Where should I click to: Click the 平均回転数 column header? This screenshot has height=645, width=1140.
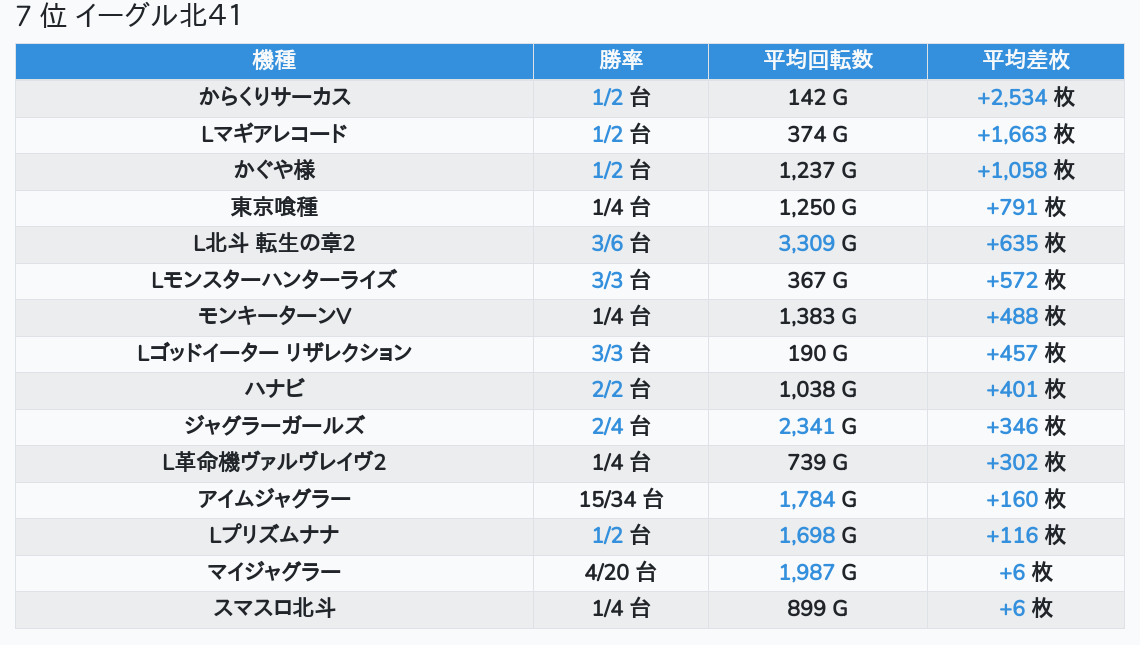(x=817, y=60)
